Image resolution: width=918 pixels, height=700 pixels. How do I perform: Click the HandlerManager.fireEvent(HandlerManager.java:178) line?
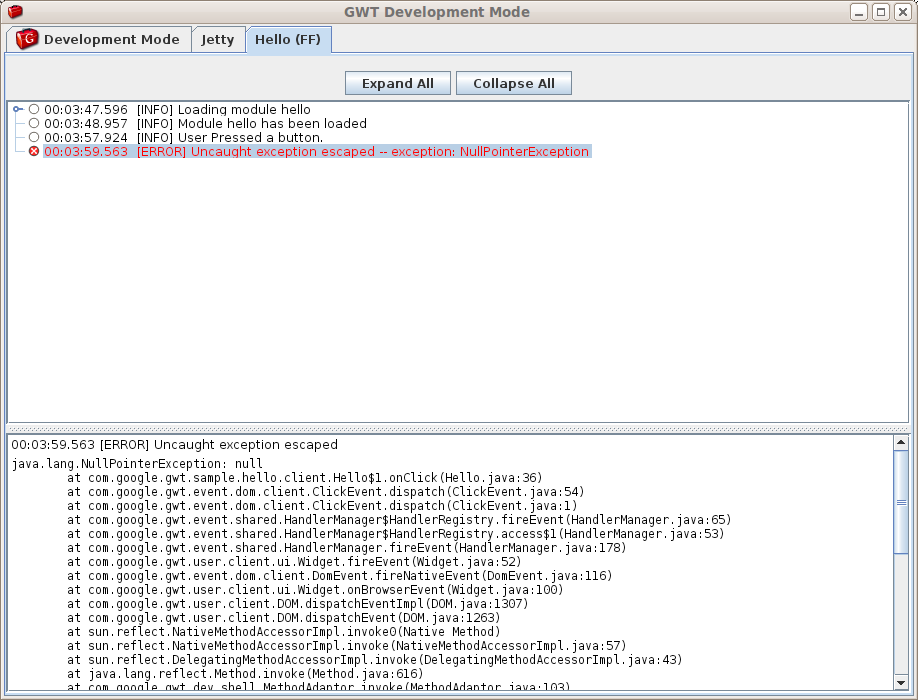coord(347,548)
